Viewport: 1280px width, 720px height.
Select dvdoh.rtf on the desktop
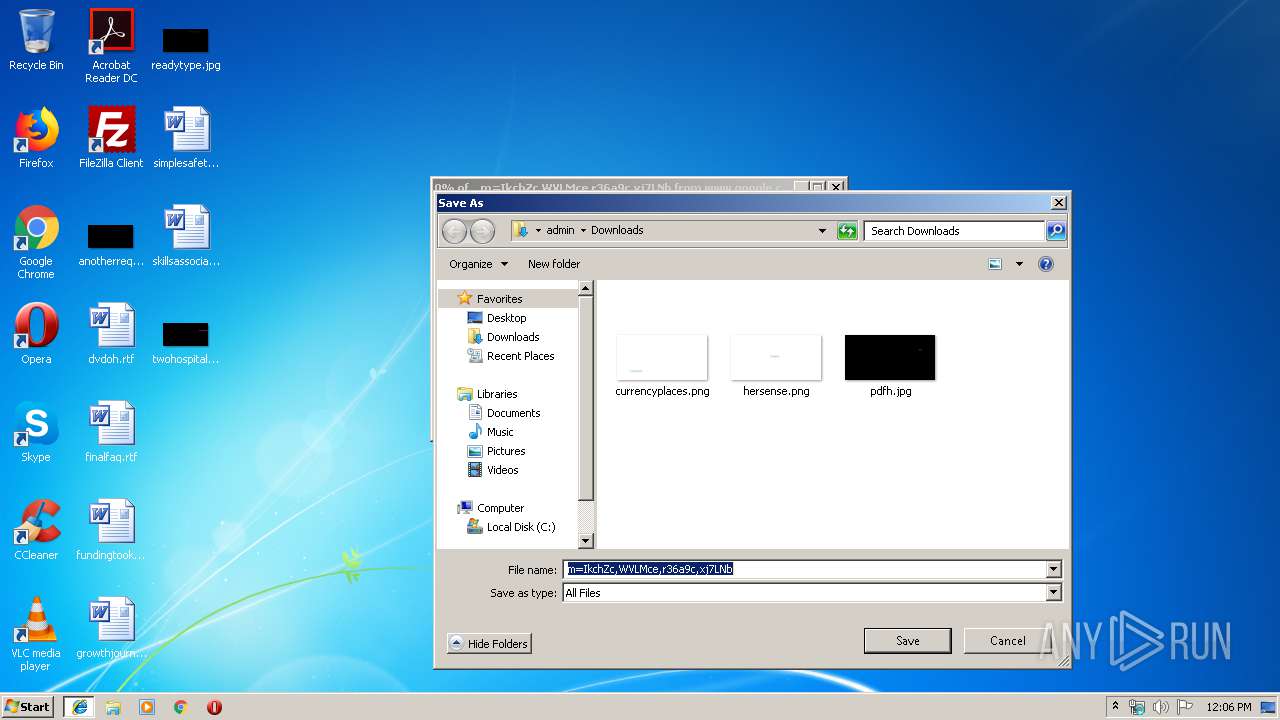[111, 334]
